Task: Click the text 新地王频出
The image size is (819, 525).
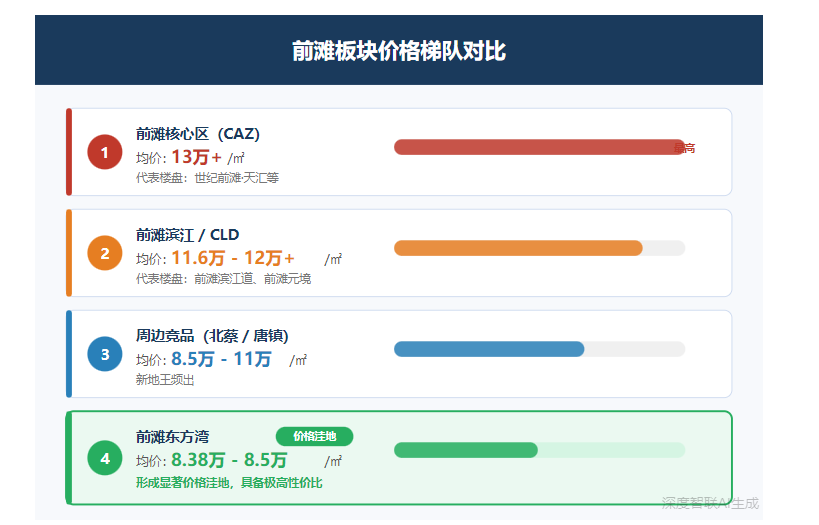Action: pyautogui.click(x=165, y=380)
